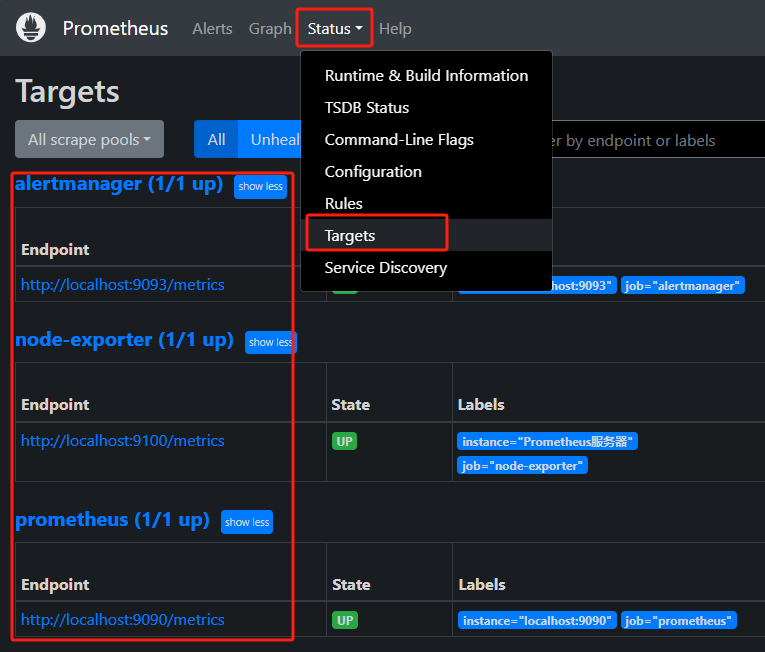Focus the filter by endpoint or labels field
The height and width of the screenshot is (652, 765).
[658, 140]
